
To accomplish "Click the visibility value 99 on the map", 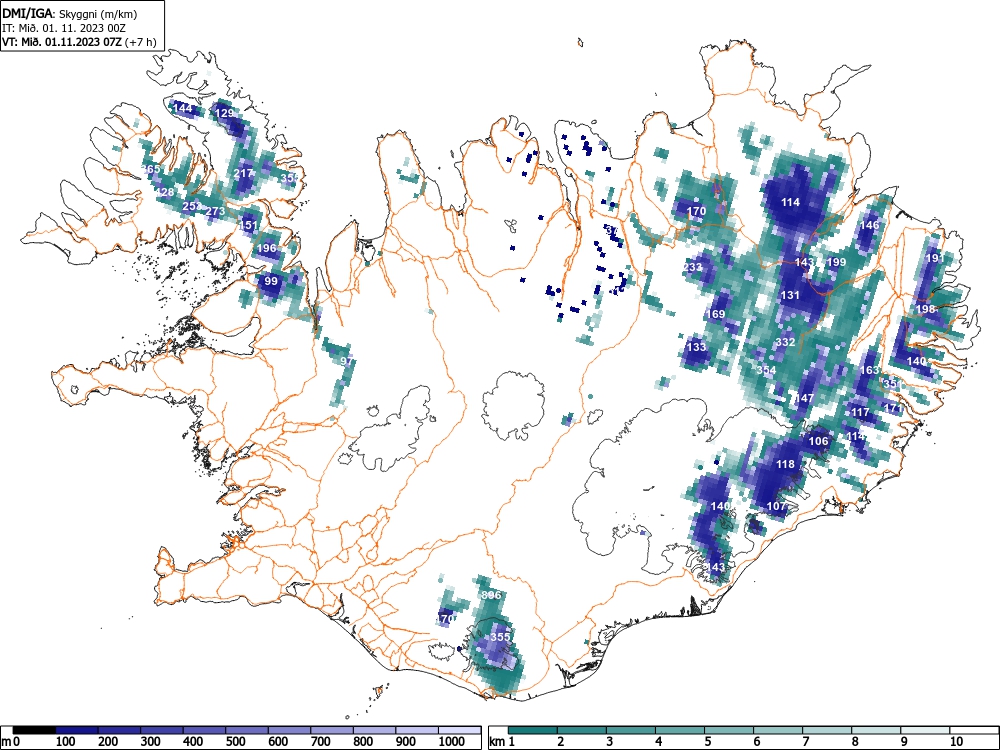I will pos(271,281).
